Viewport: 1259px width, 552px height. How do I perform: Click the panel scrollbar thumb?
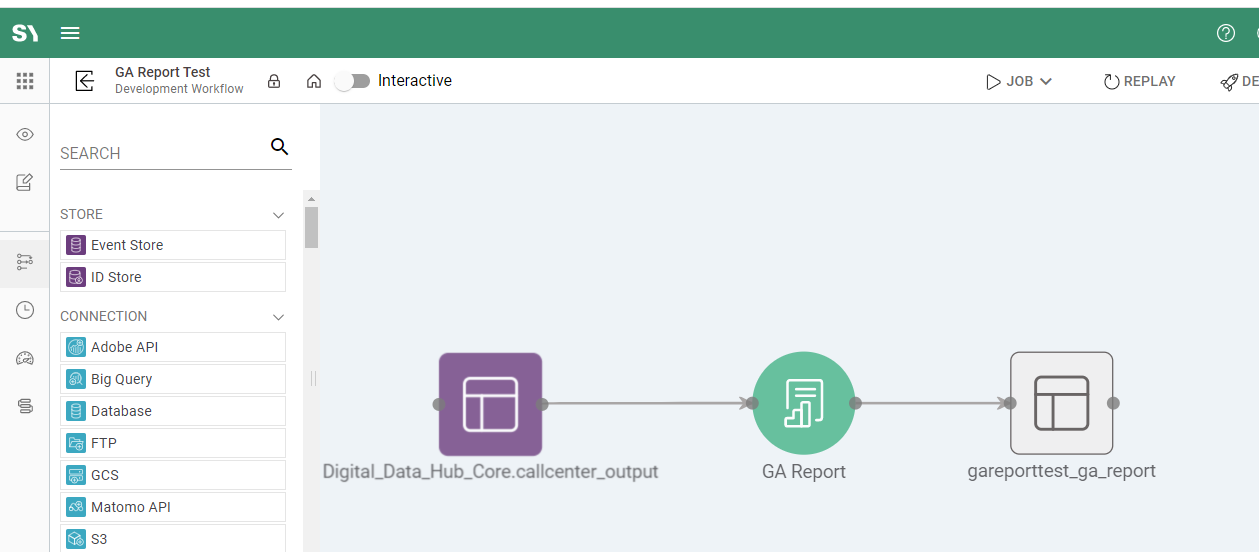tap(311, 227)
